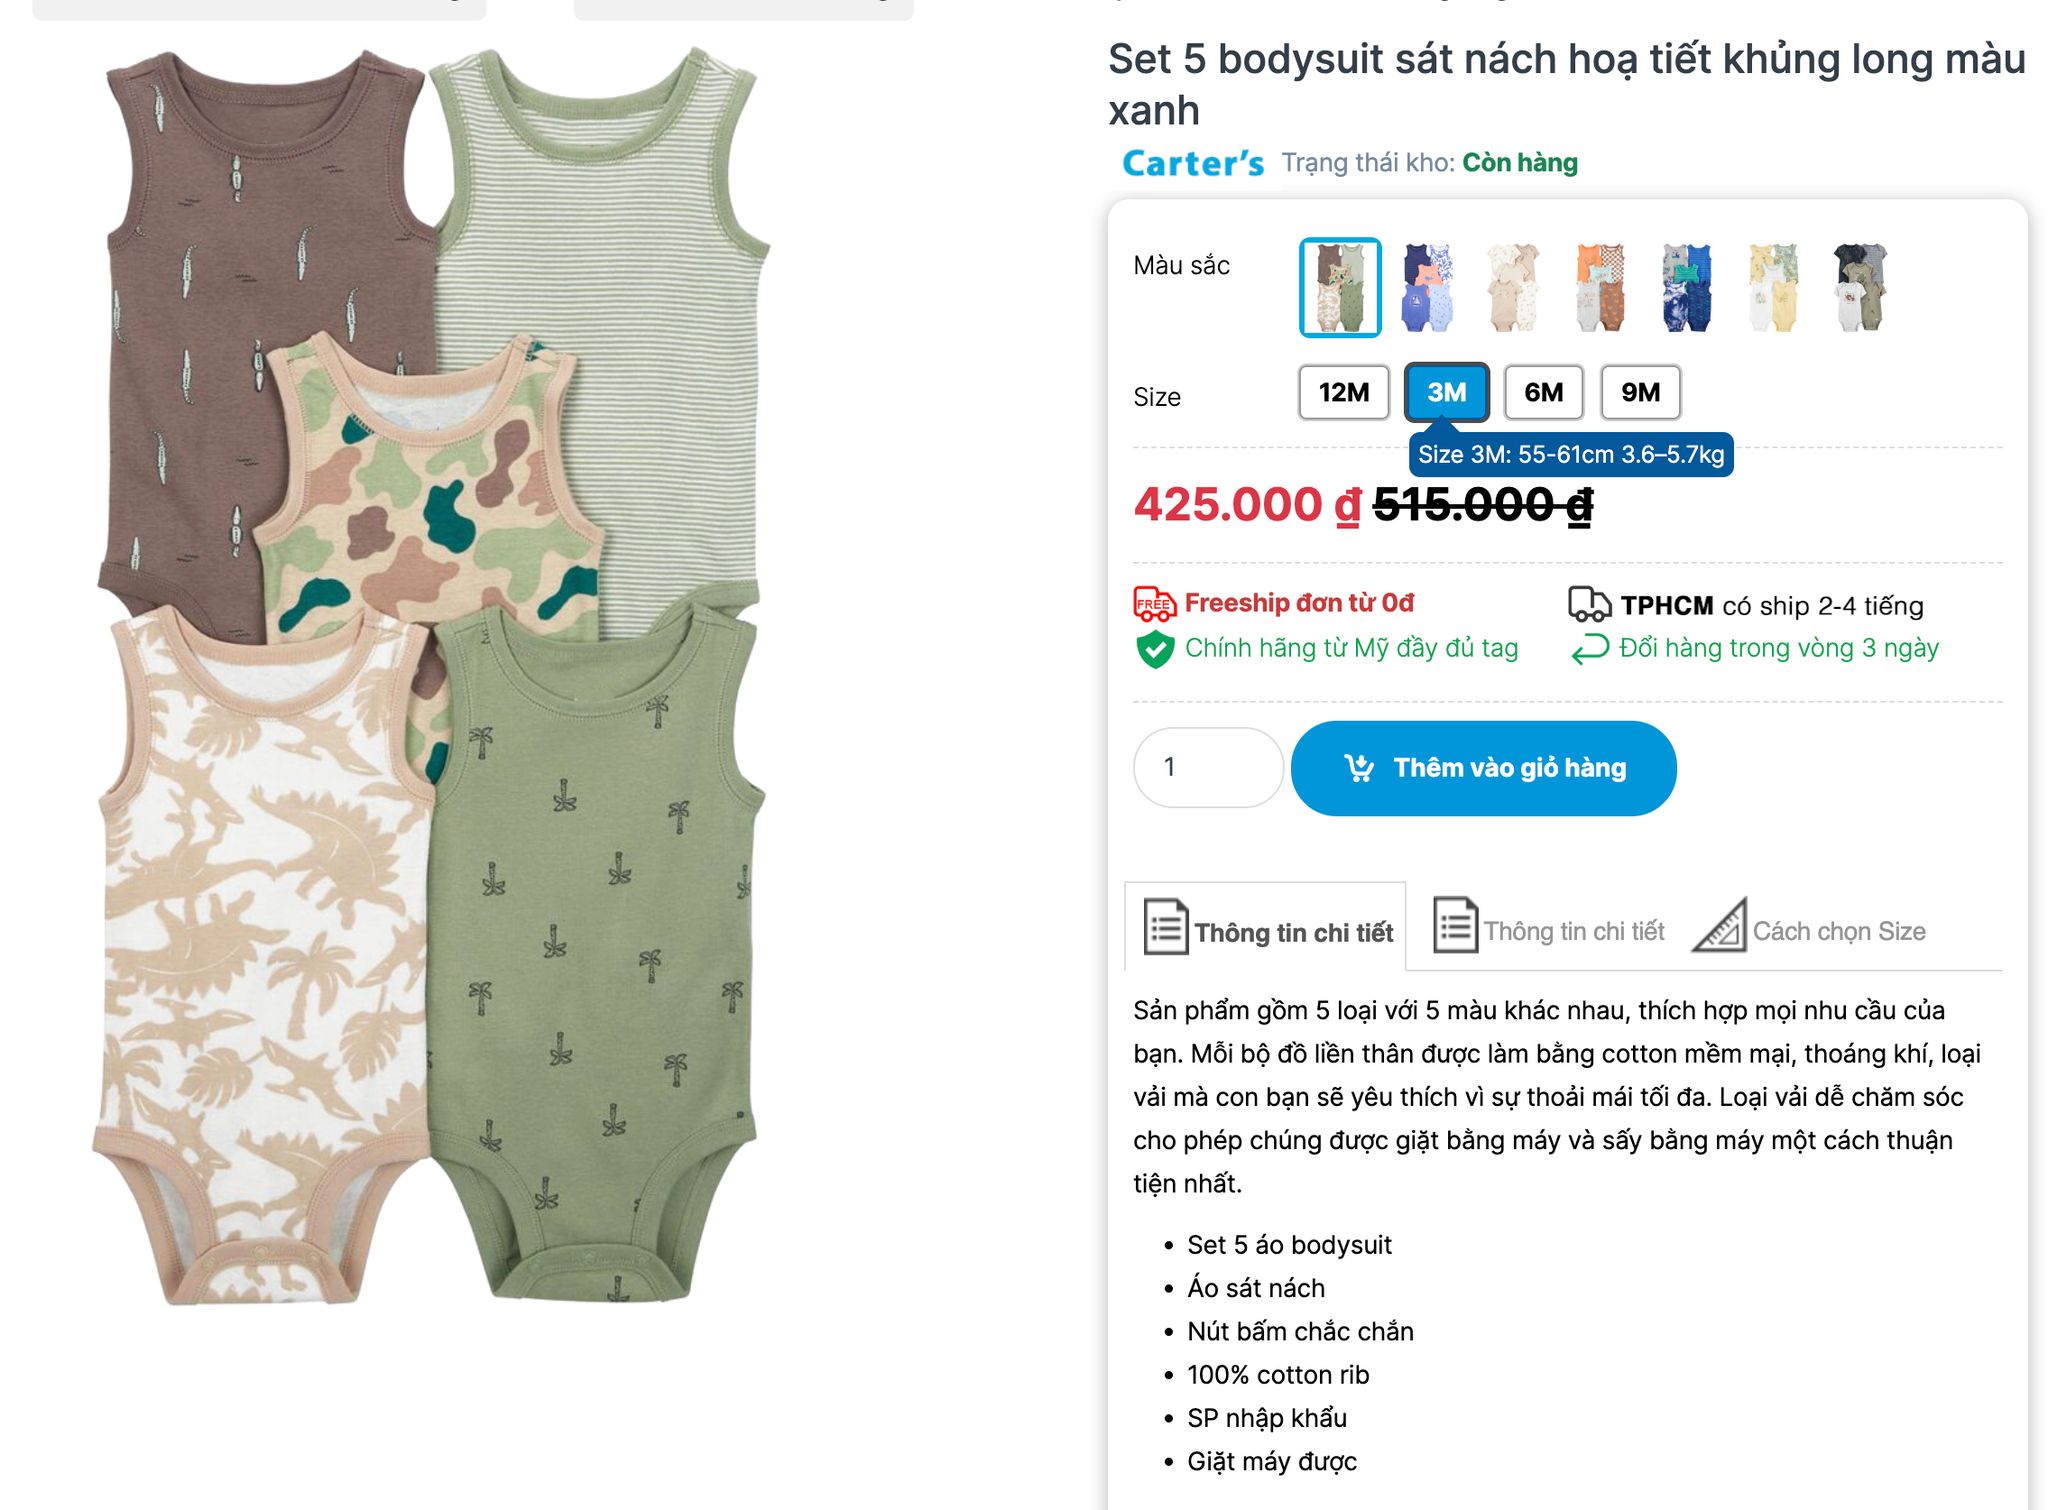Choose the orange and brown bodysuit color set
The height and width of the screenshot is (1510, 2048).
pos(1600,287)
